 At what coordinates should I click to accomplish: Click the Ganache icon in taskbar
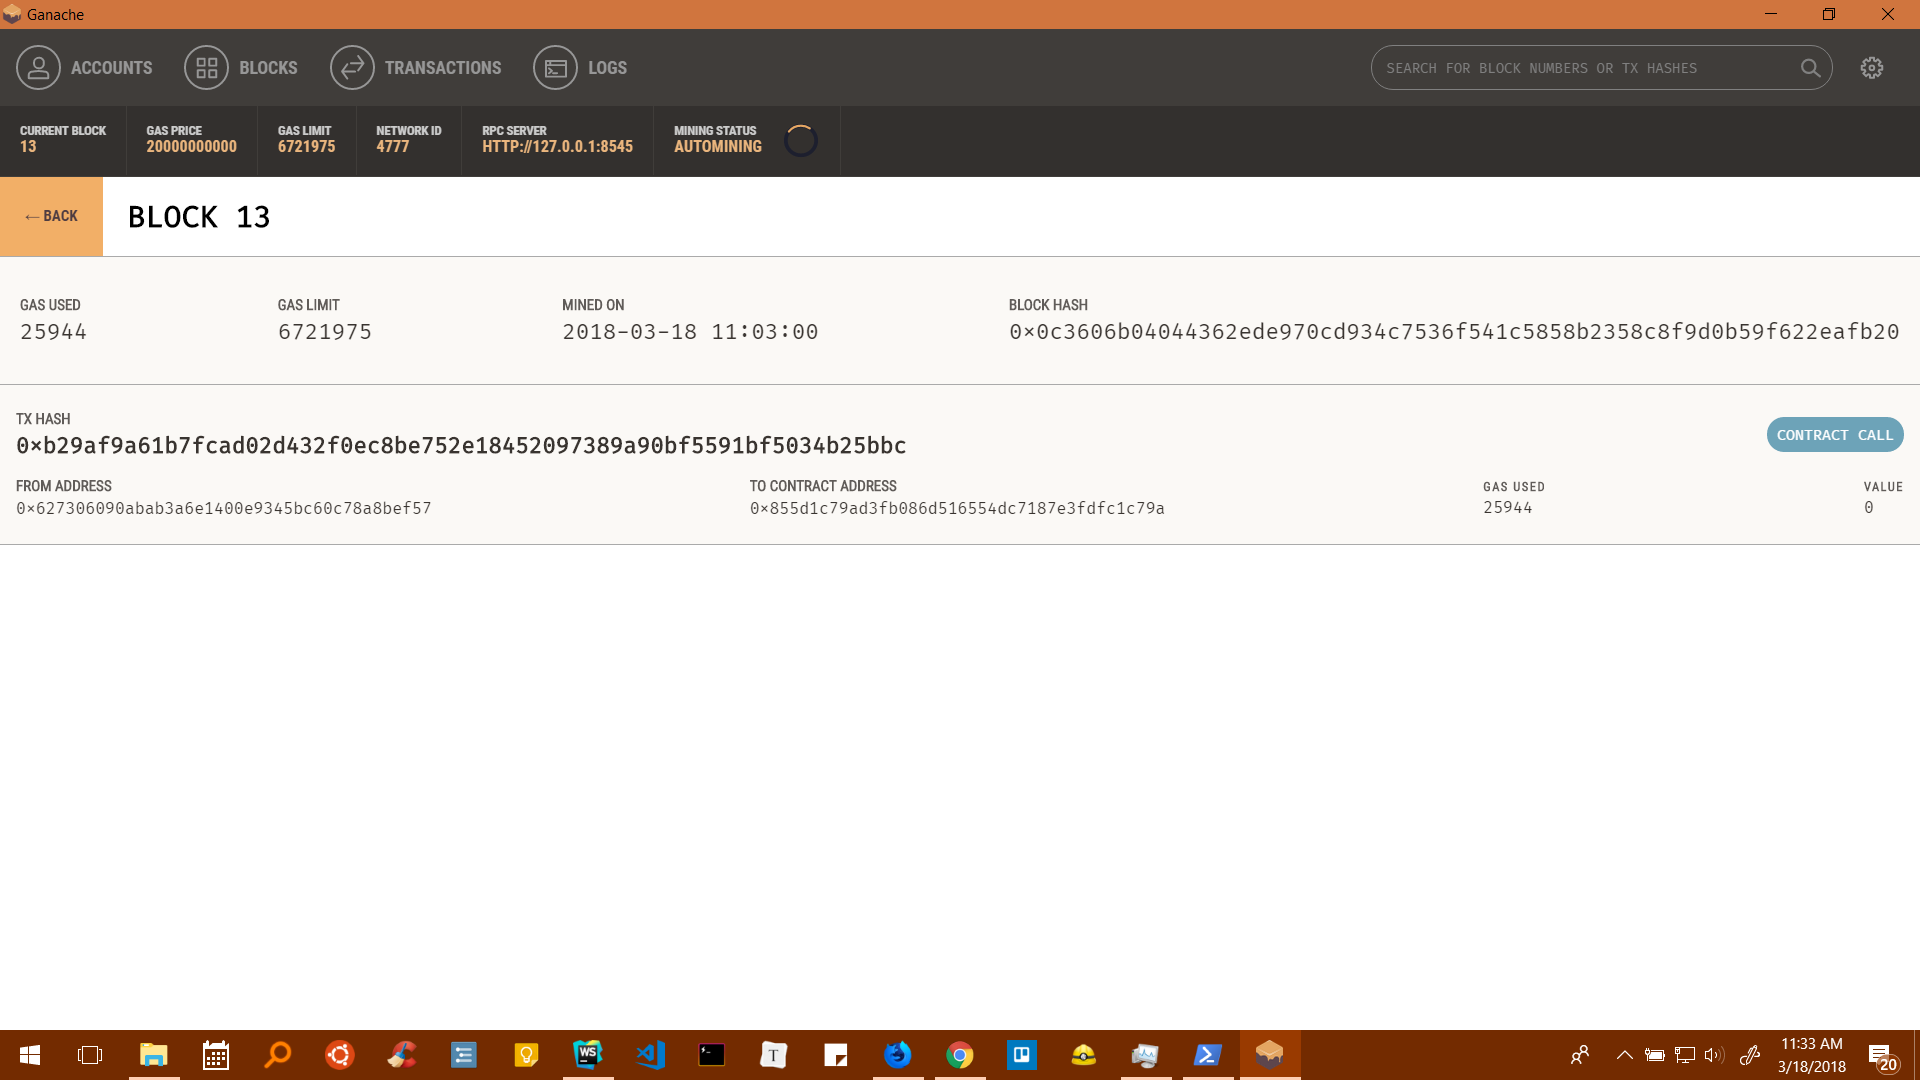[1270, 1055]
